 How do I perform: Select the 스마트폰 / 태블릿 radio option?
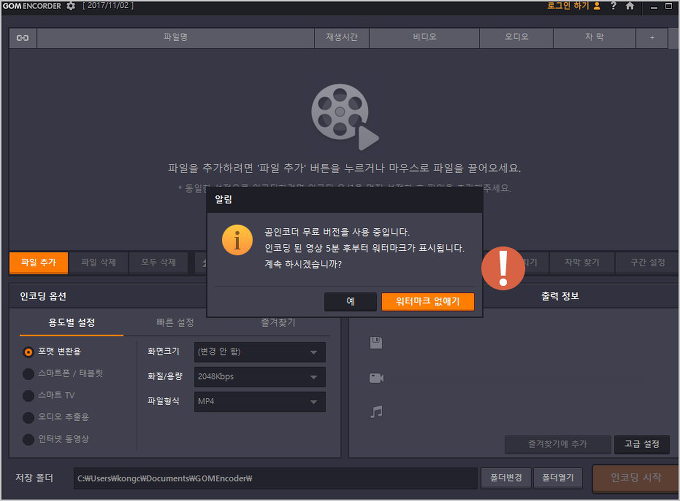[28, 373]
